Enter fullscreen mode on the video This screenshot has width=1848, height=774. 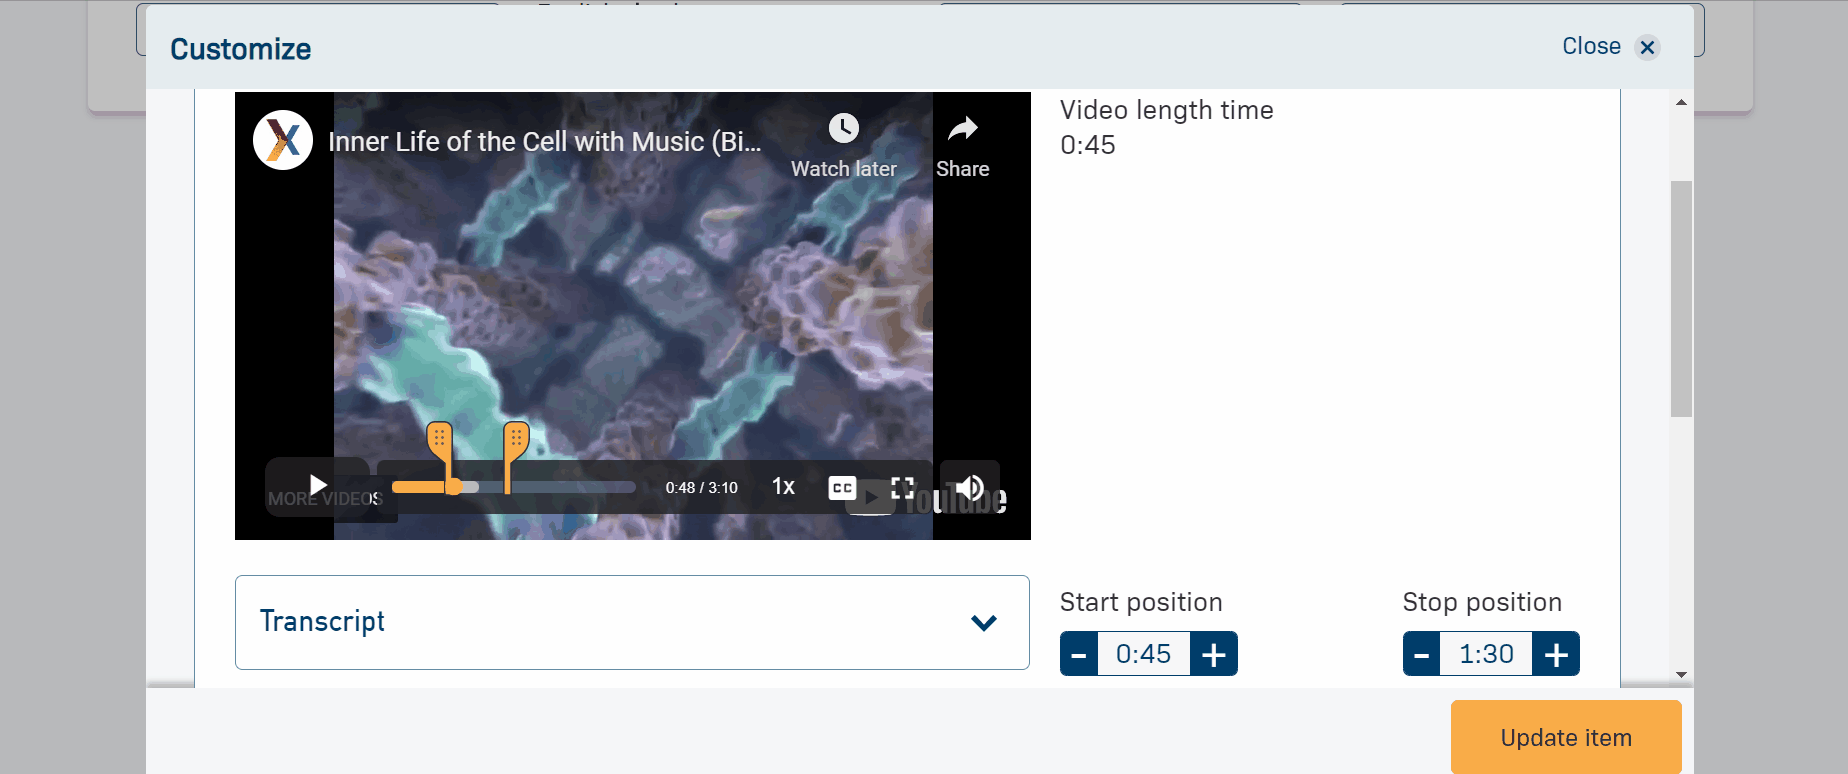[903, 487]
